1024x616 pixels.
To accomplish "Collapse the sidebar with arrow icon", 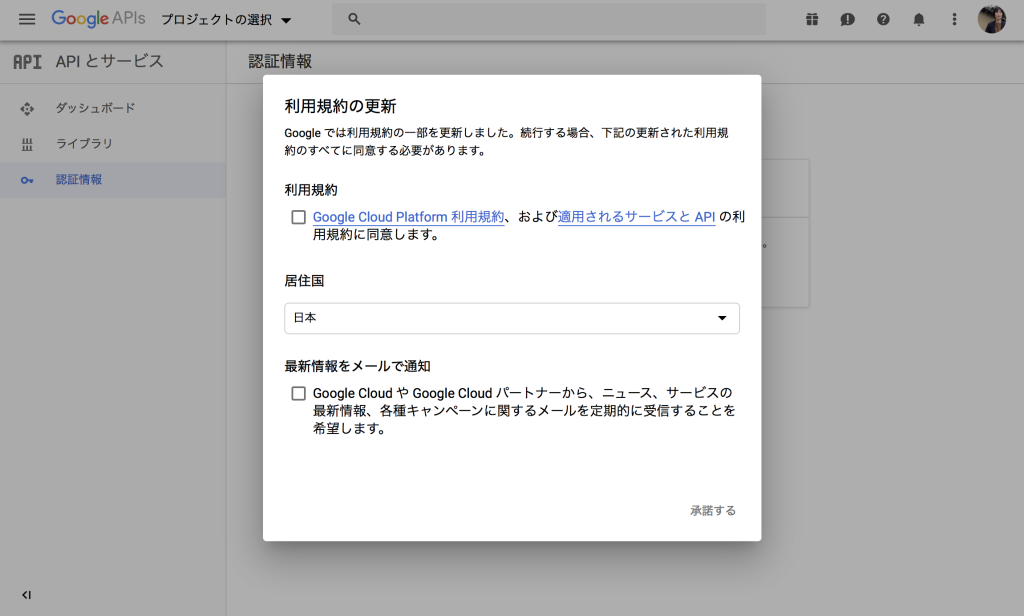I will 26,594.
